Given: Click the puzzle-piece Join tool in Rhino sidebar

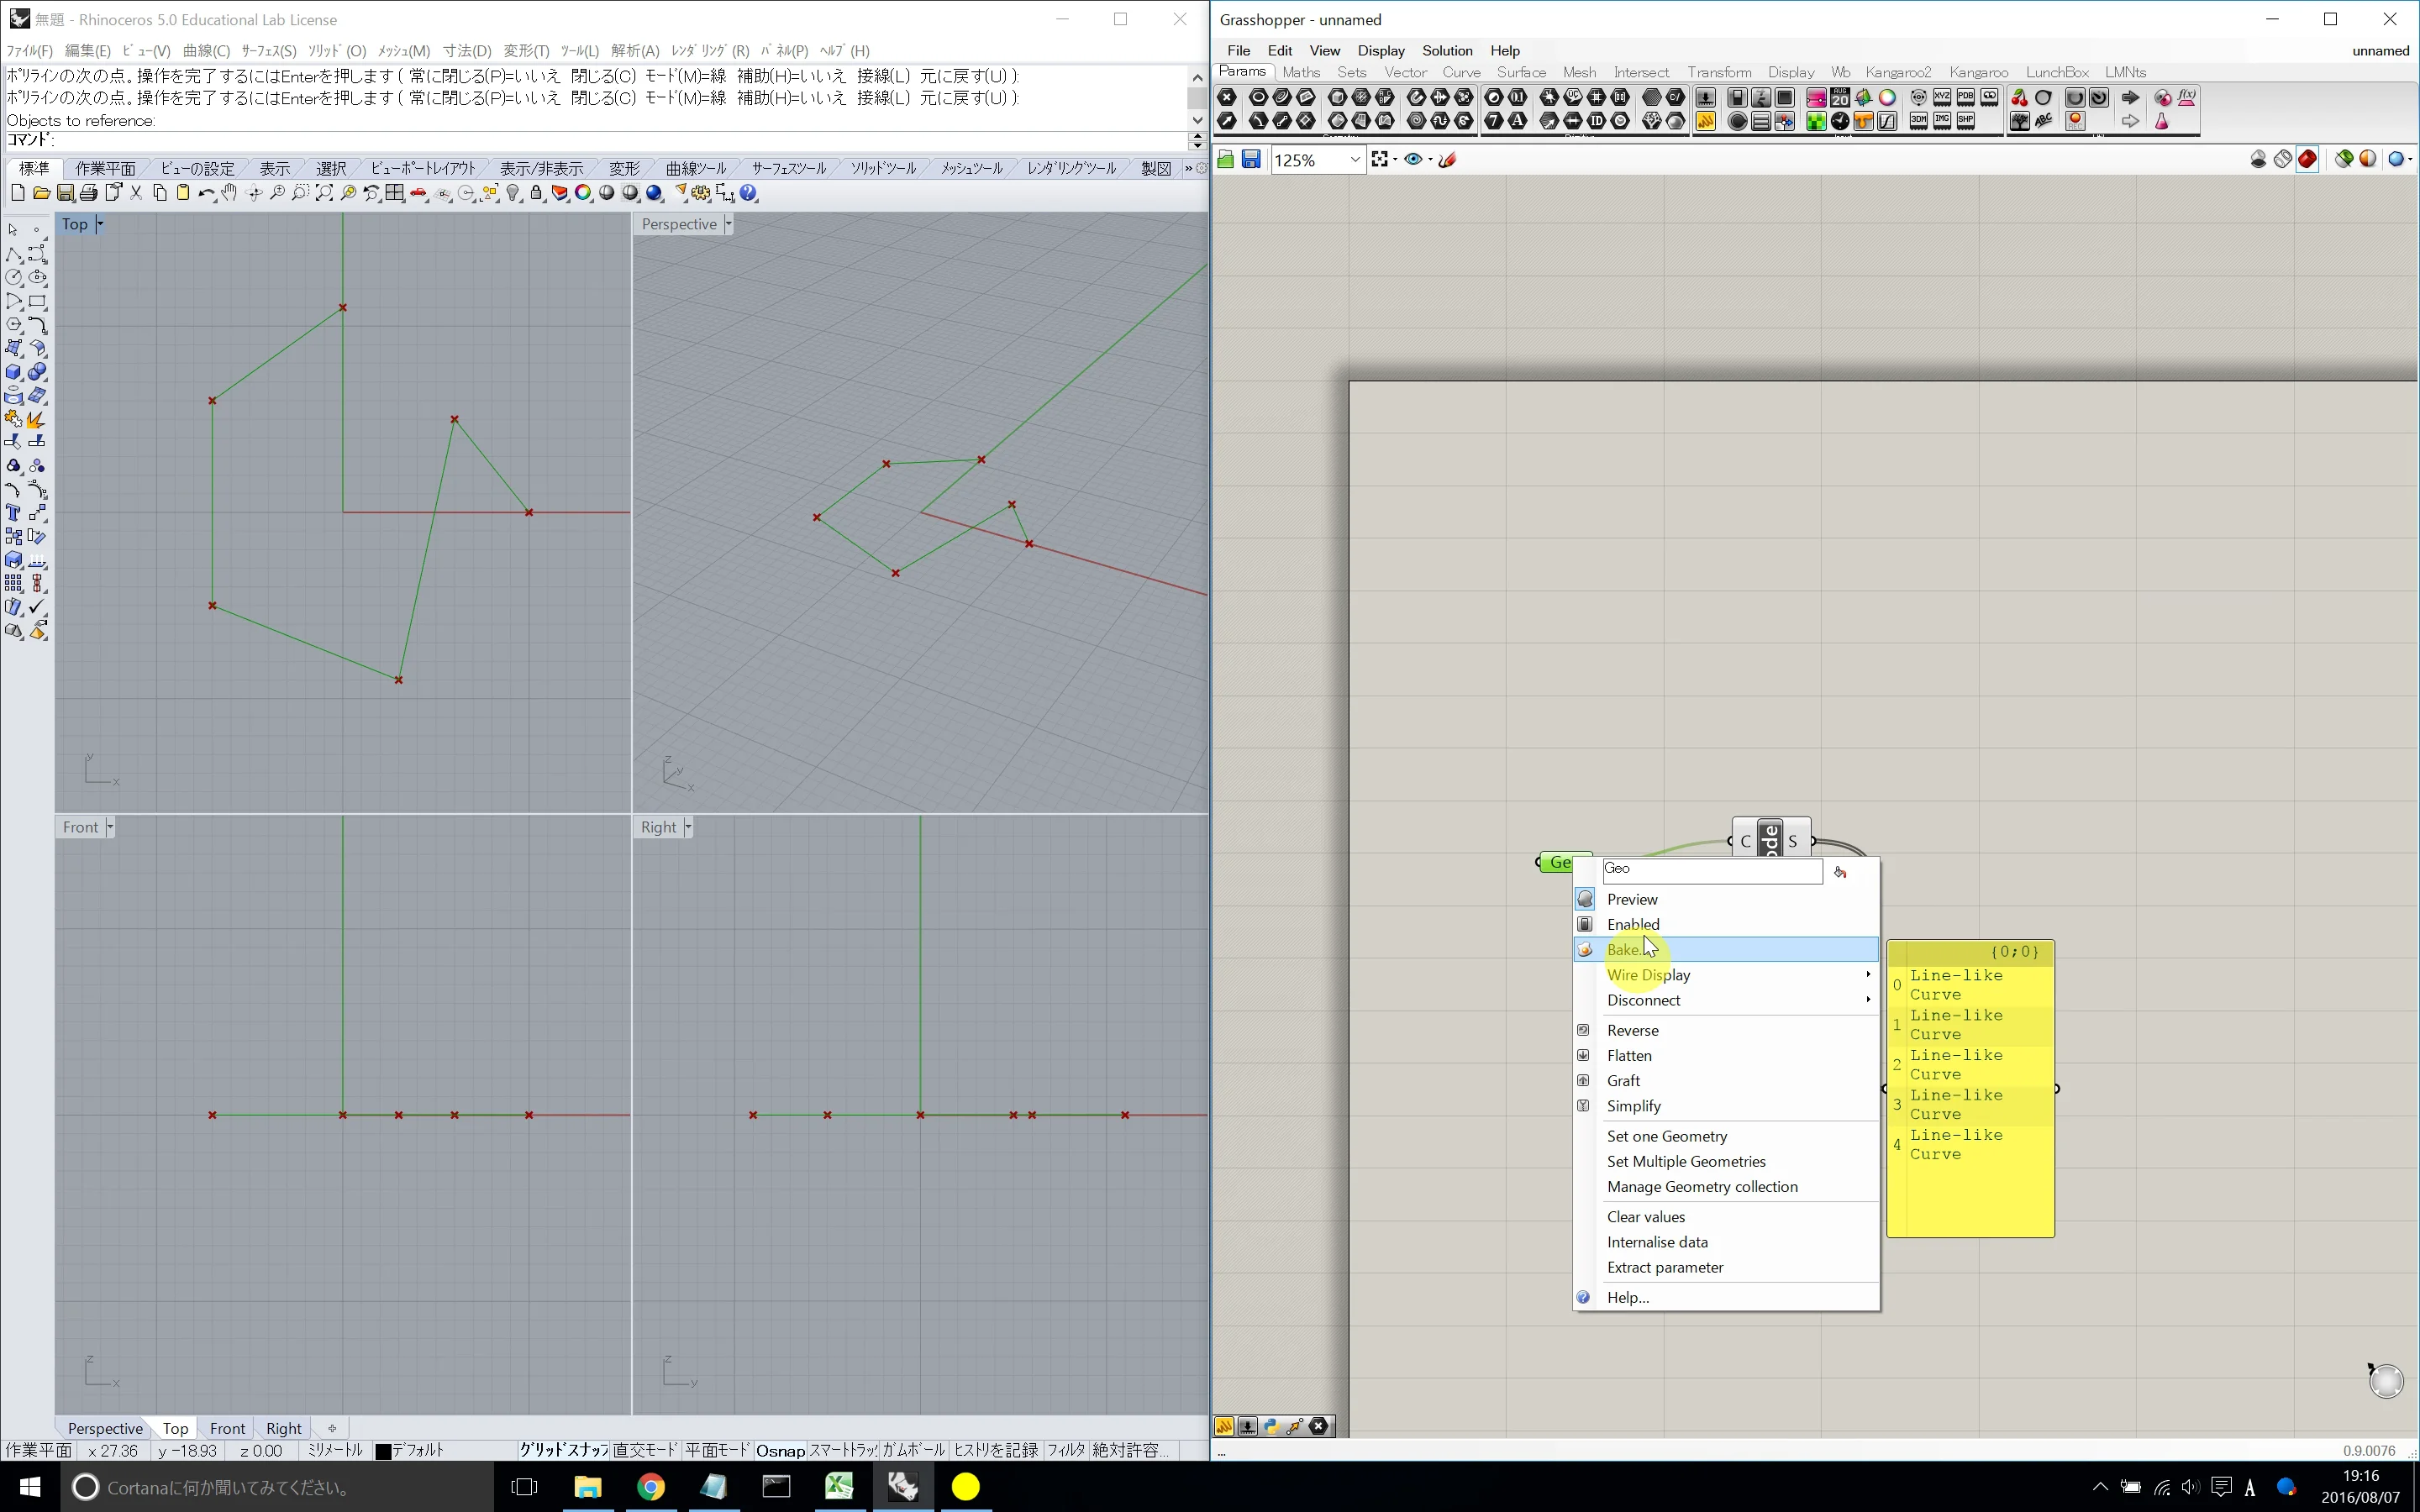Looking at the screenshot, I should [14, 419].
